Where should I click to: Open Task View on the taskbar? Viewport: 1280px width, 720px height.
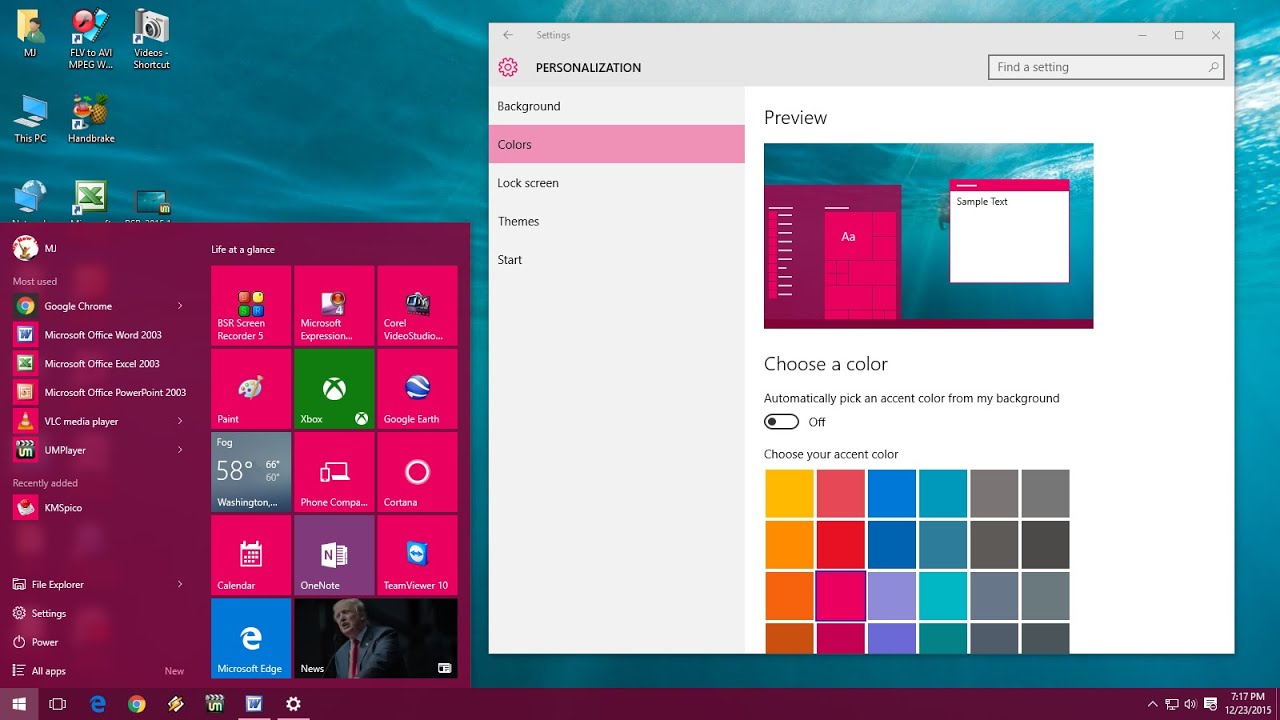click(57, 704)
